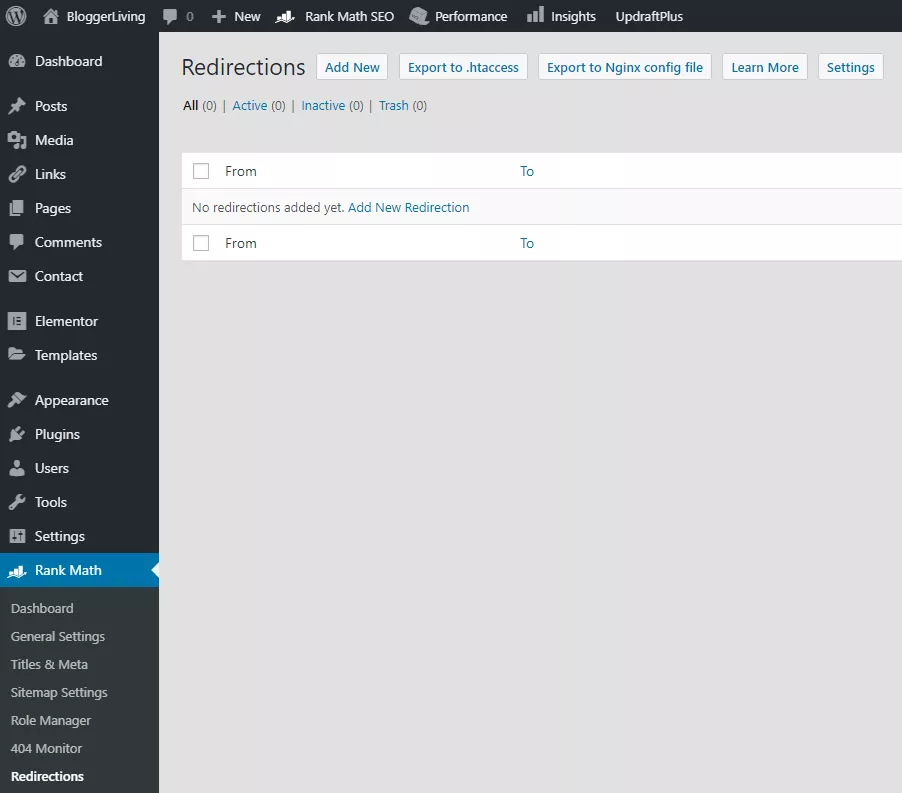Click the Users person icon
Screen dimensions: 902x793
click(17, 468)
